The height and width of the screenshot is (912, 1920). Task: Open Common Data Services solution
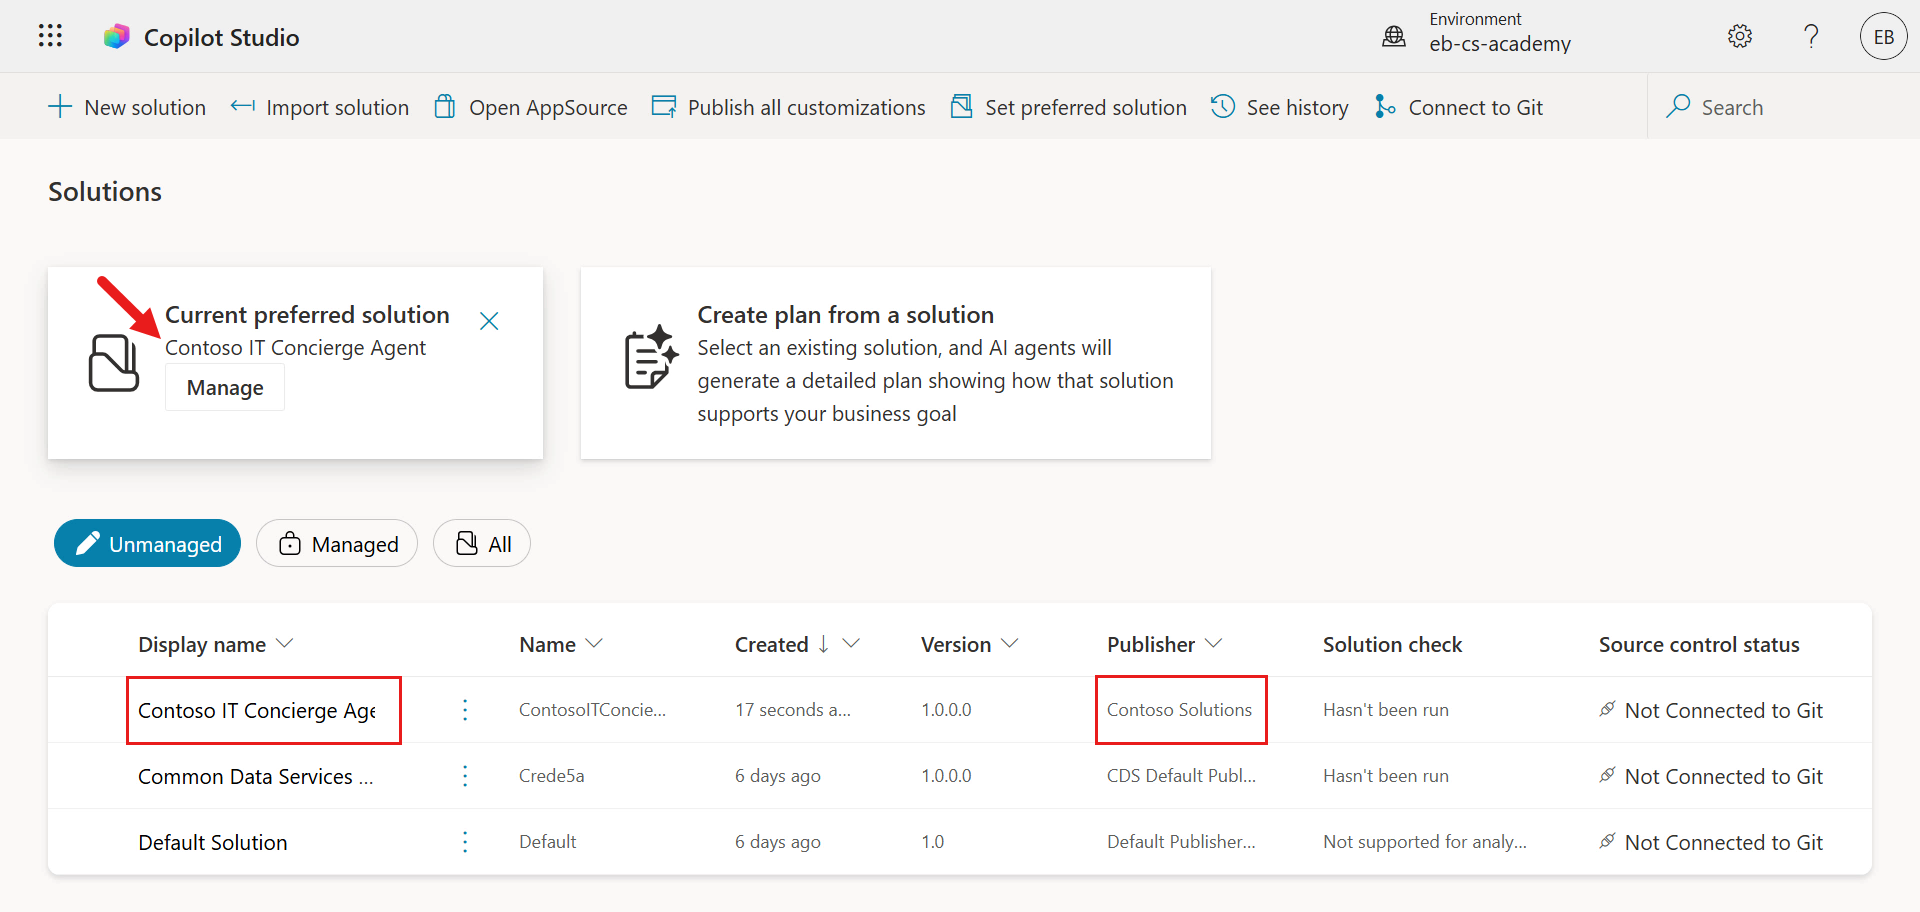click(x=256, y=777)
